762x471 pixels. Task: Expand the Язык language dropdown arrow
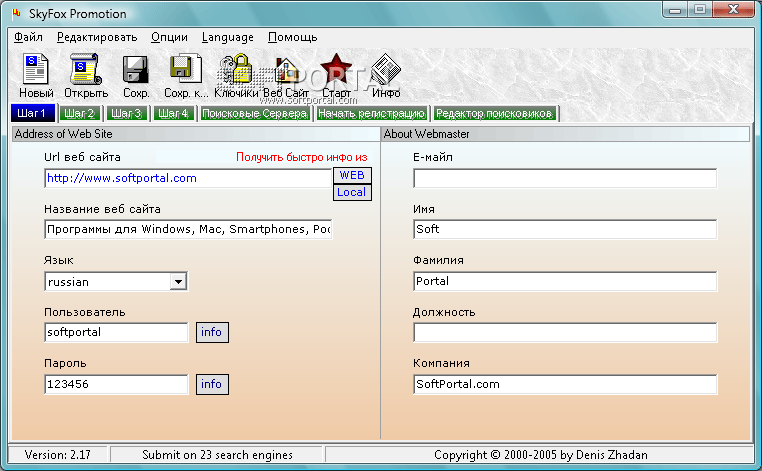coord(178,282)
